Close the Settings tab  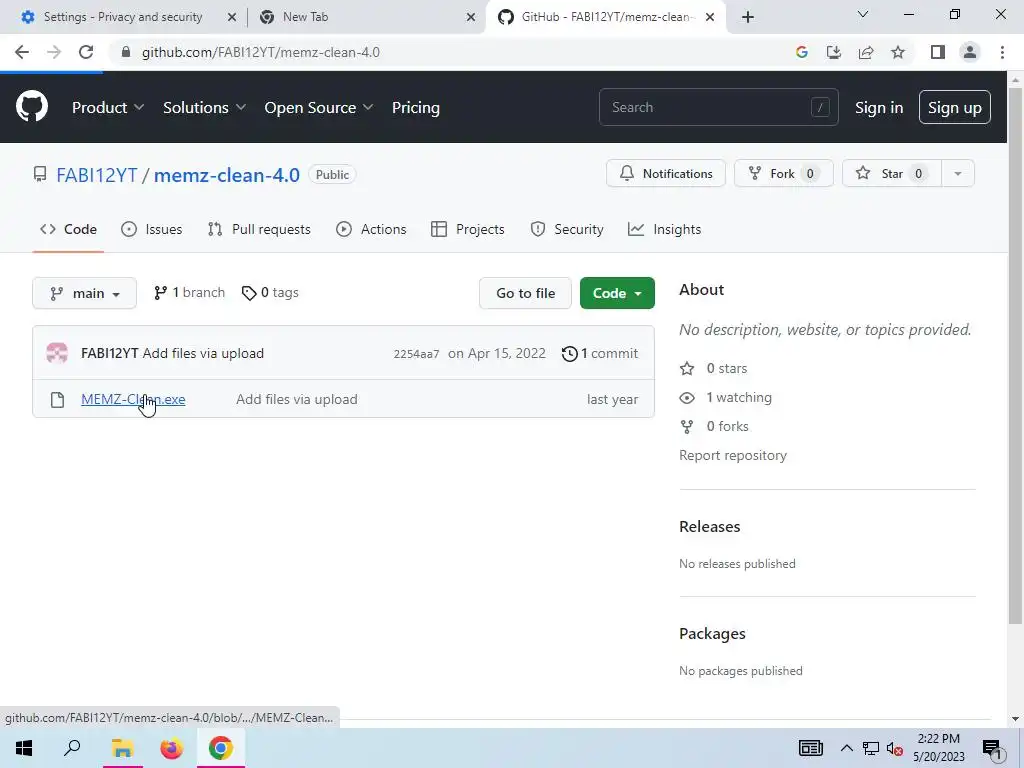(x=232, y=18)
